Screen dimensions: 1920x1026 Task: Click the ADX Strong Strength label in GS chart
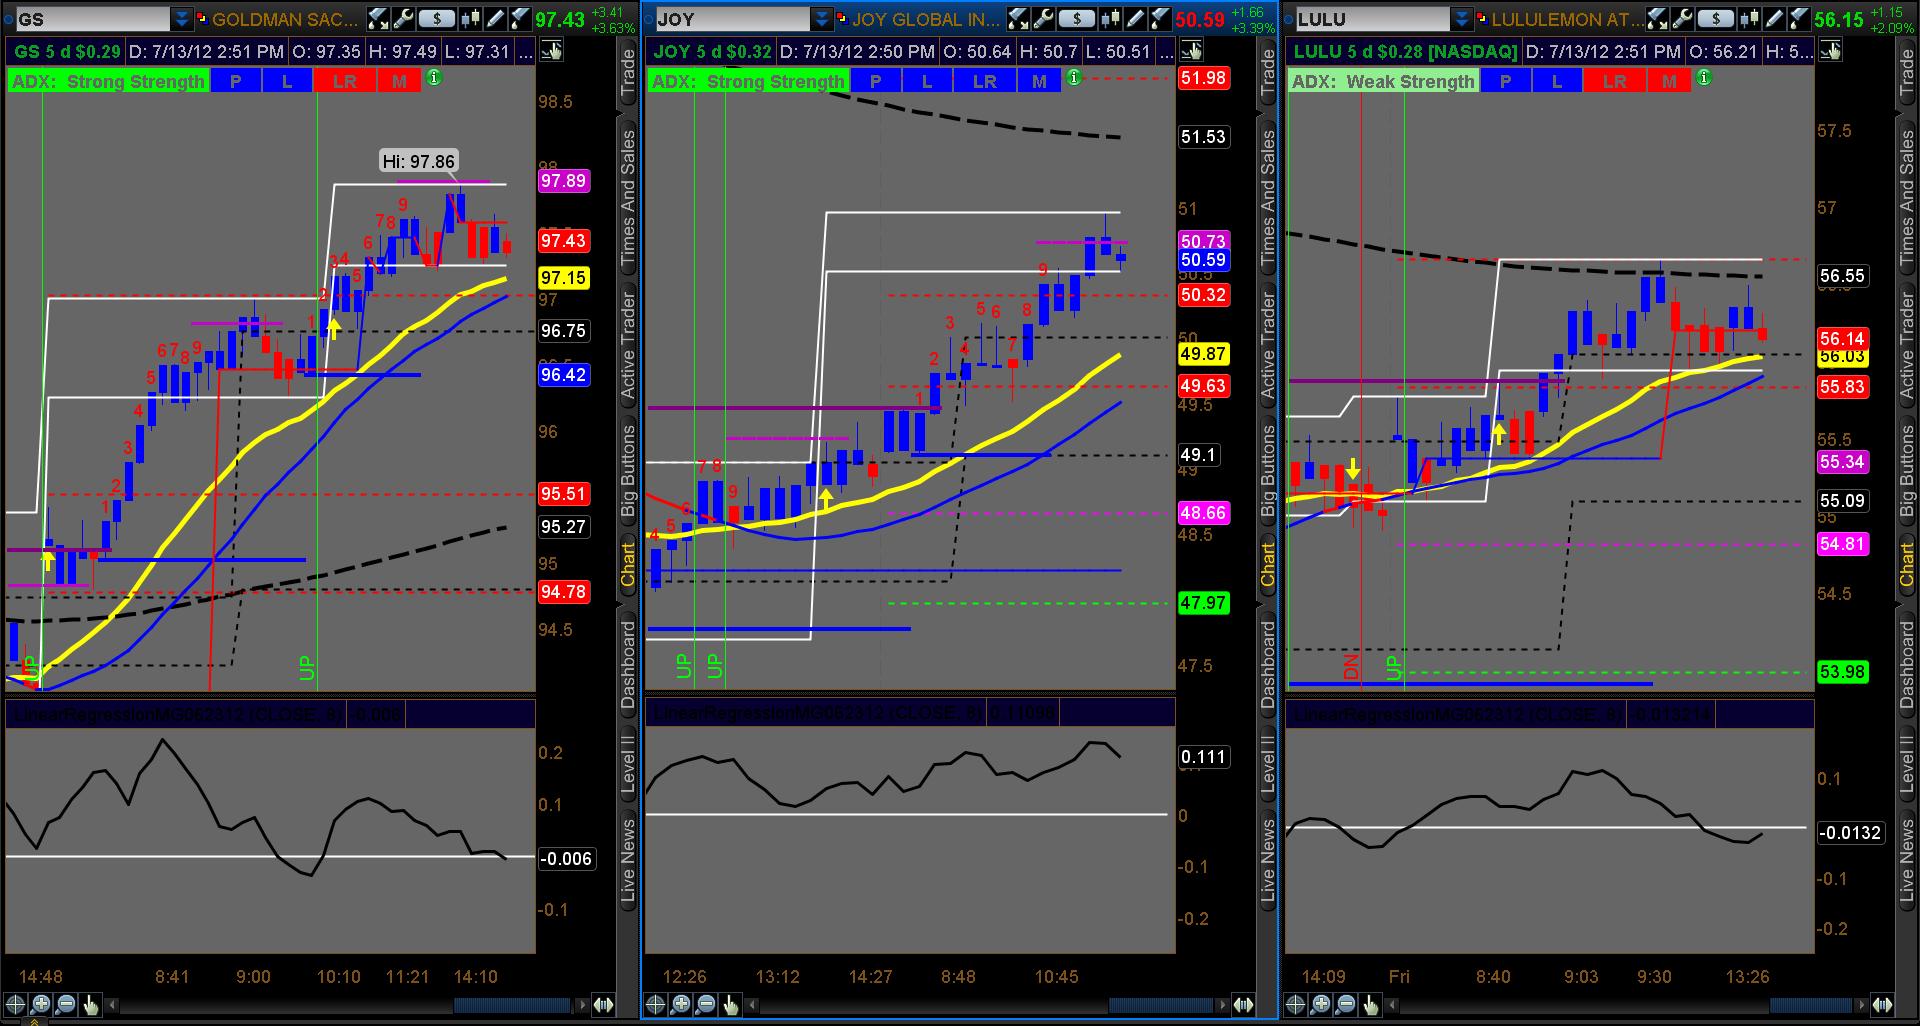(108, 82)
